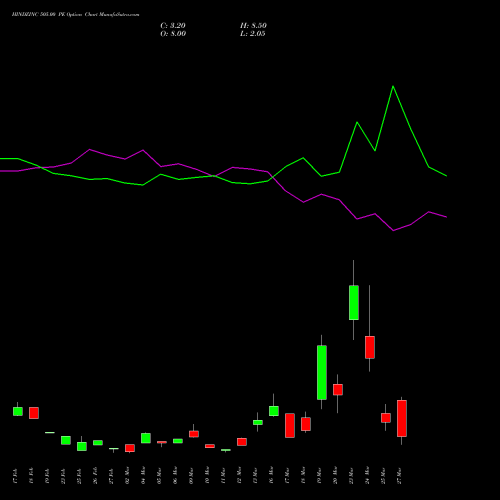Click the open value O: 8.00
The width and height of the screenshot is (500, 500).
(173, 34)
